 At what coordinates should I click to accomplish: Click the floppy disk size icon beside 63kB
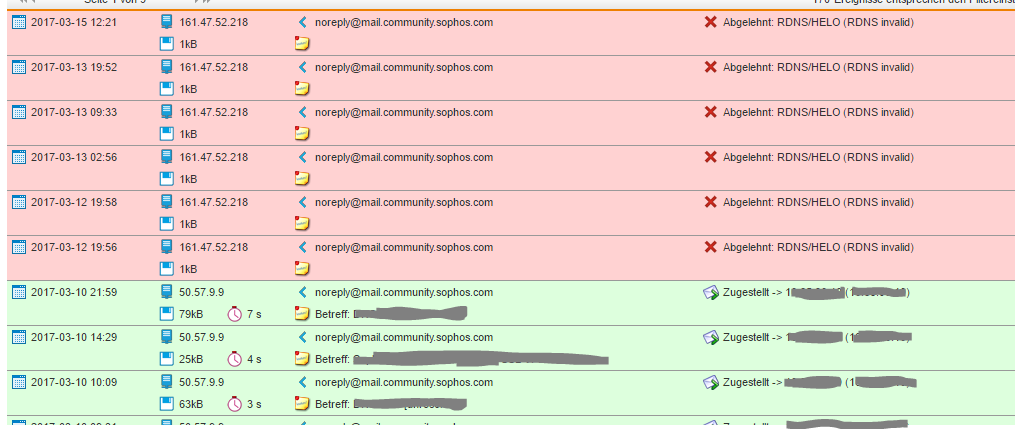[167, 404]
